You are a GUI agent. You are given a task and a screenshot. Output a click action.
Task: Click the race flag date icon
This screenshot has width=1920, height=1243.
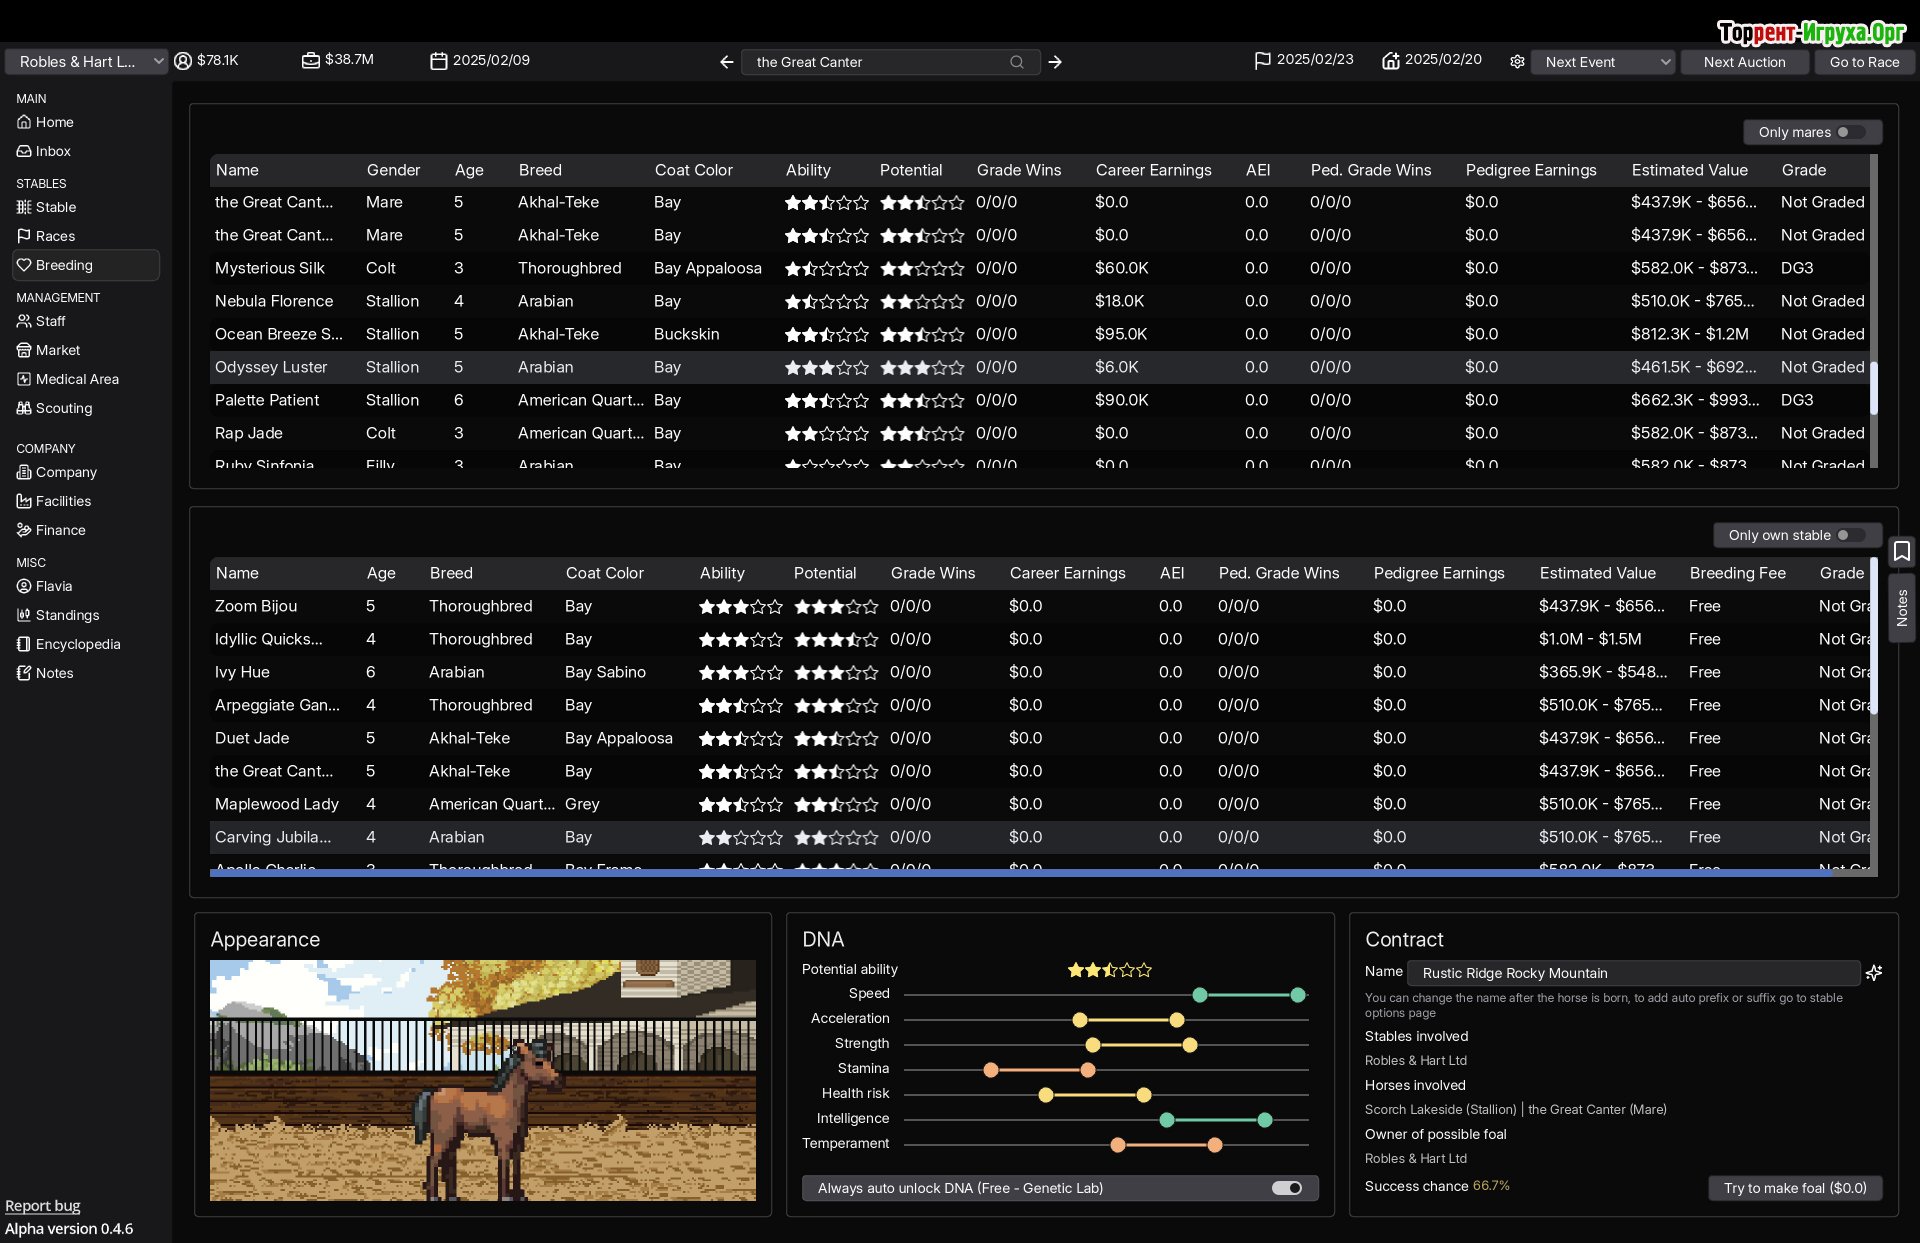(x=1262, y=61)
